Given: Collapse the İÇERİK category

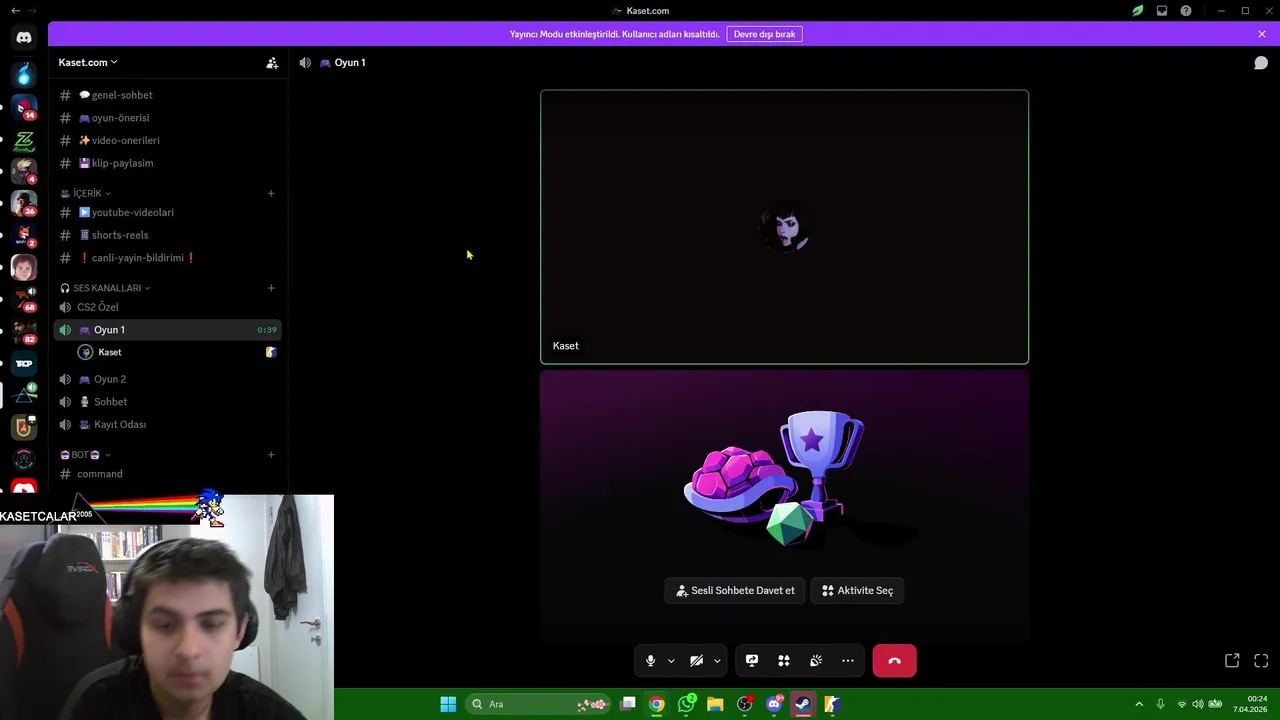Looking at the screenshot, I should 85,193.
